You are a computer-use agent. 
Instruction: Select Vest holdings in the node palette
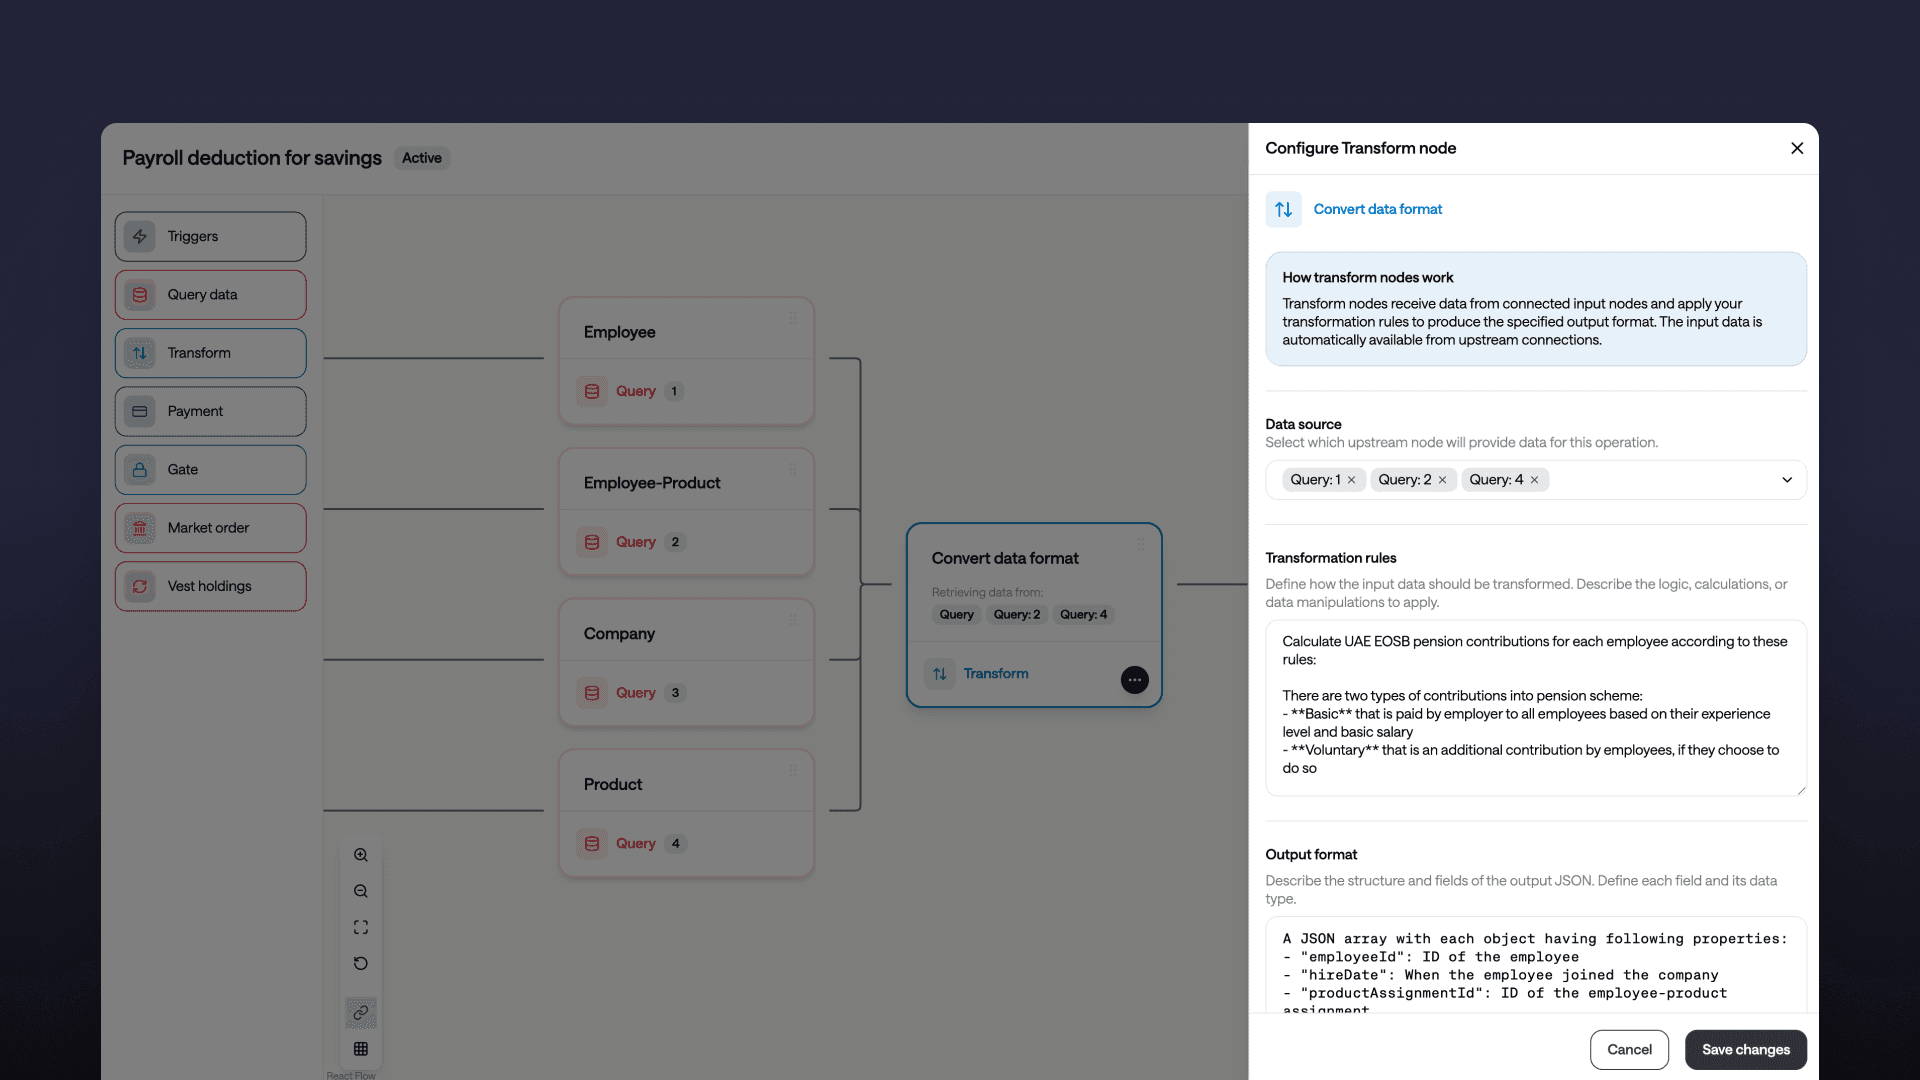210,586
